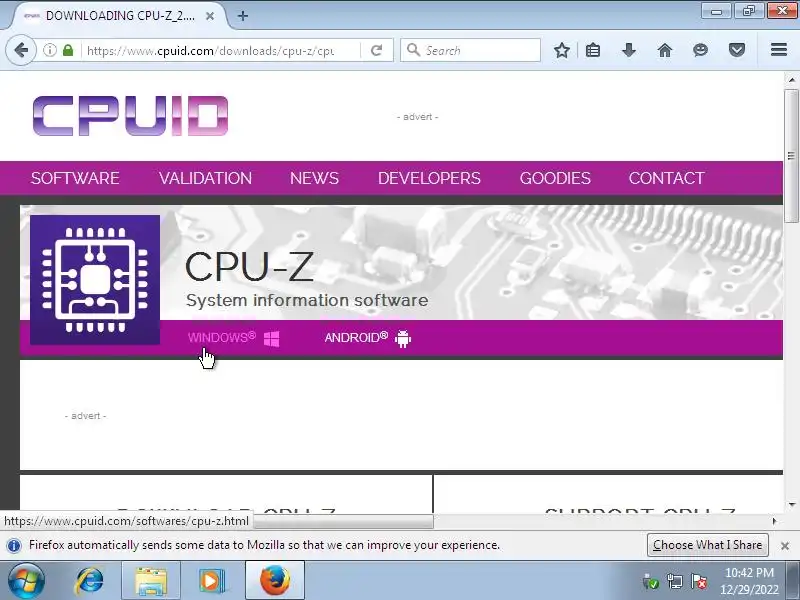
Task: Click the CPUID logo
Action: coord(130,116)
